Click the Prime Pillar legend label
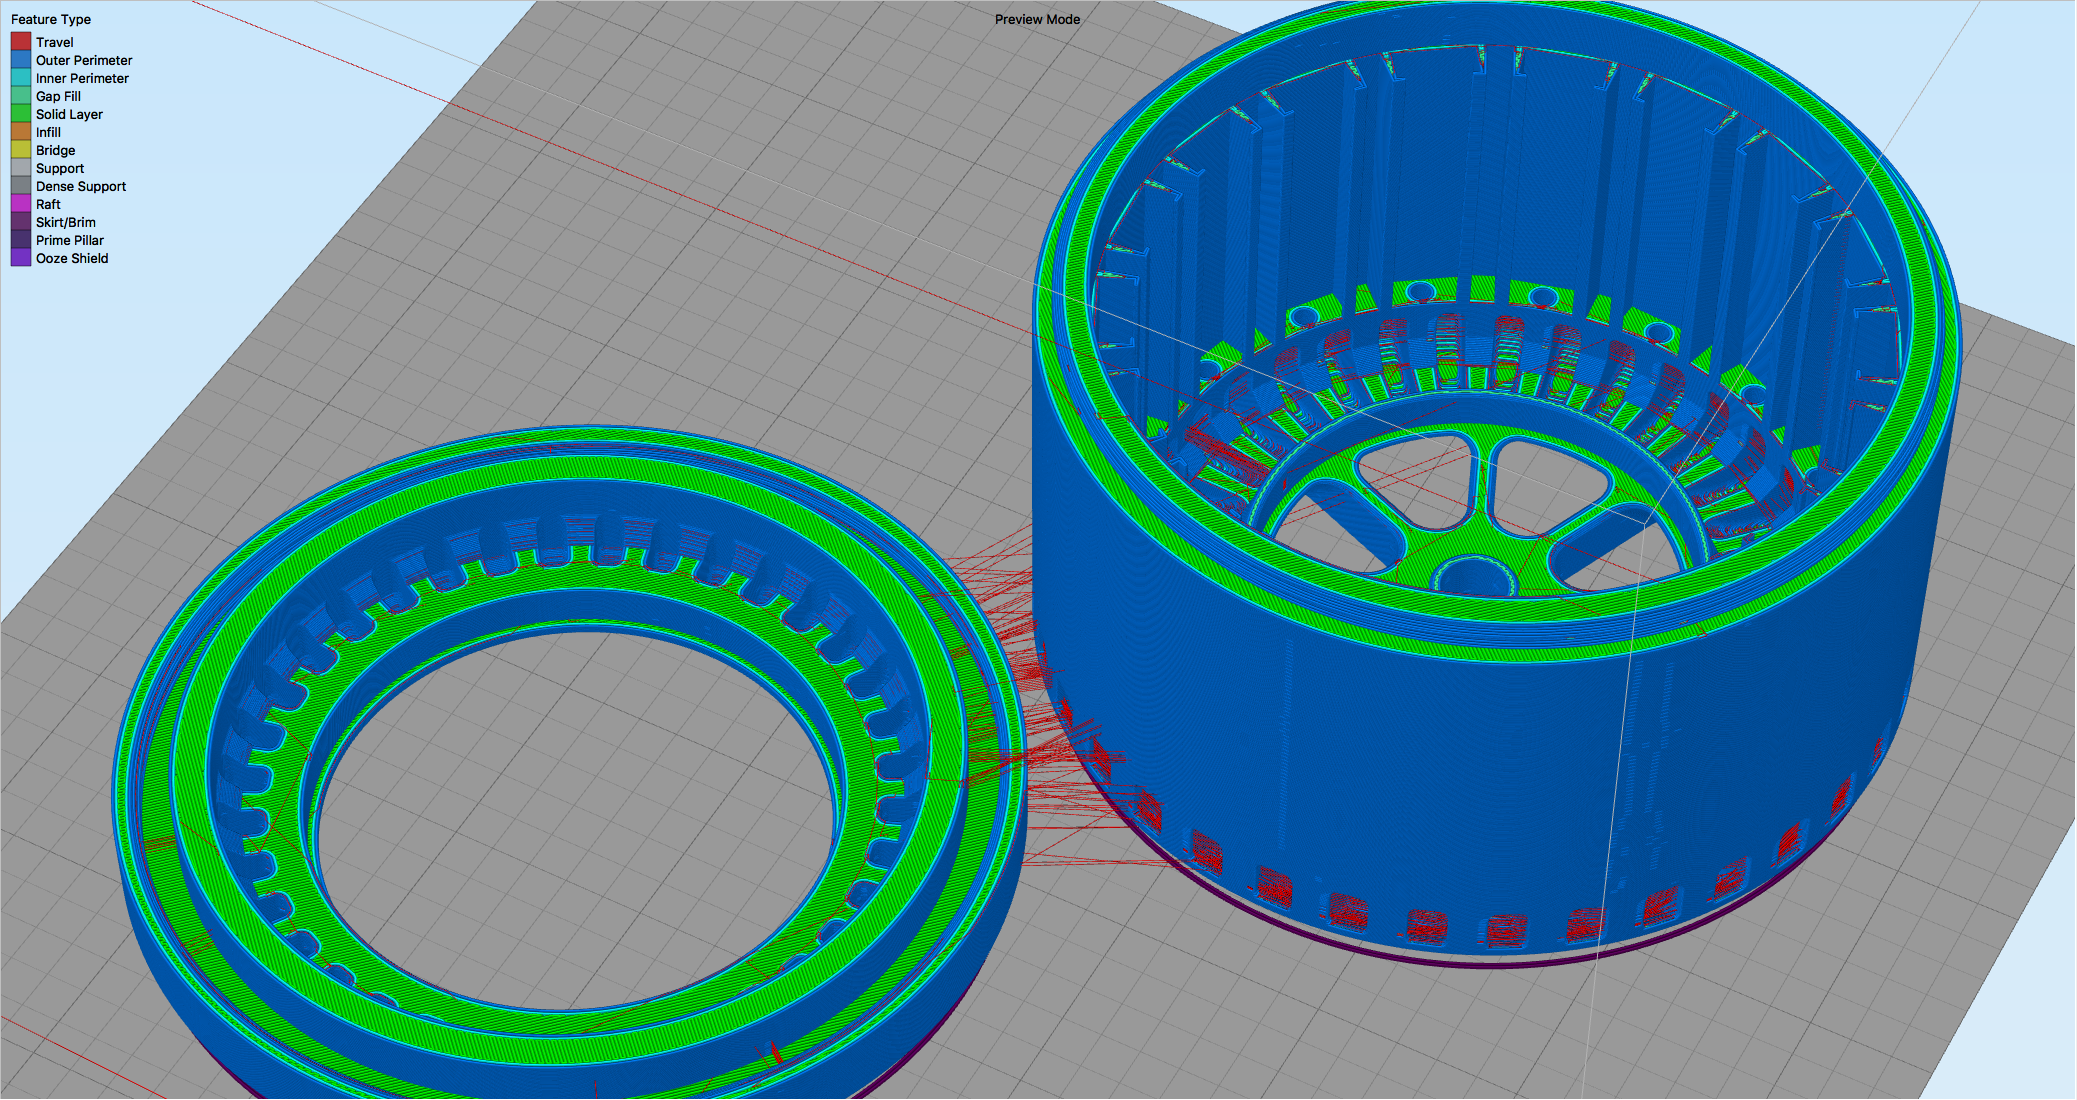Image resolution: width=2077 pixels, height=1100 pixels. point(70,240)
